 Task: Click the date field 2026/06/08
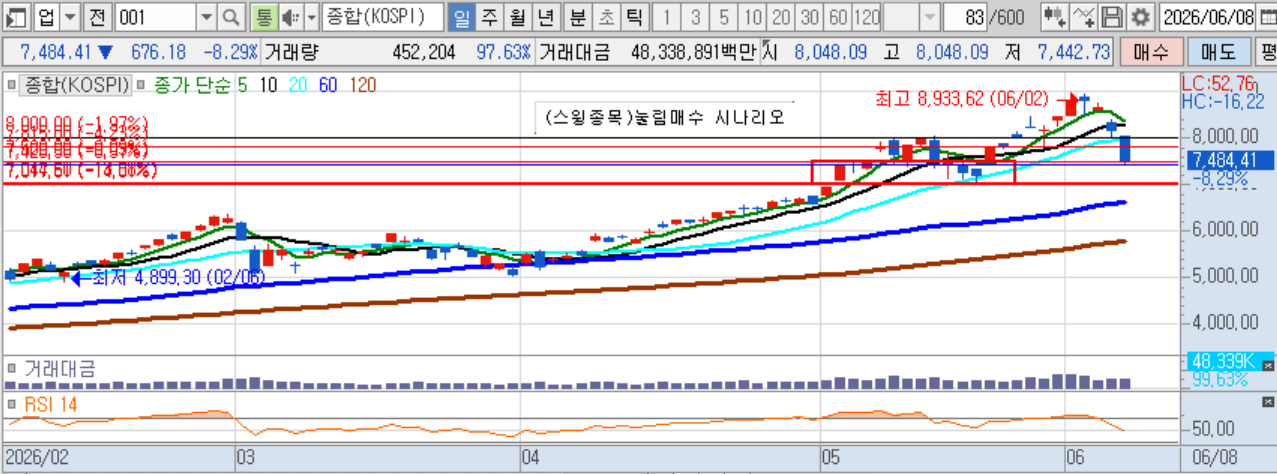pyautogui.click(x=1207, y=17)
